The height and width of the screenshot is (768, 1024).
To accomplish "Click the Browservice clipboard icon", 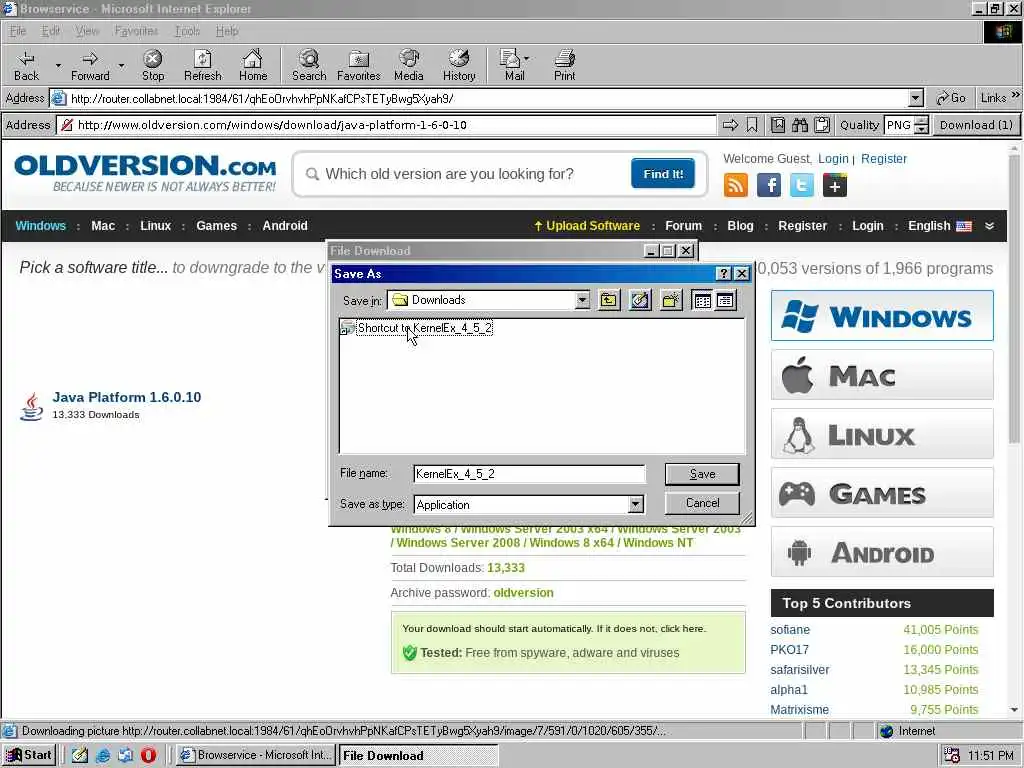I will (x=822, y=125).
